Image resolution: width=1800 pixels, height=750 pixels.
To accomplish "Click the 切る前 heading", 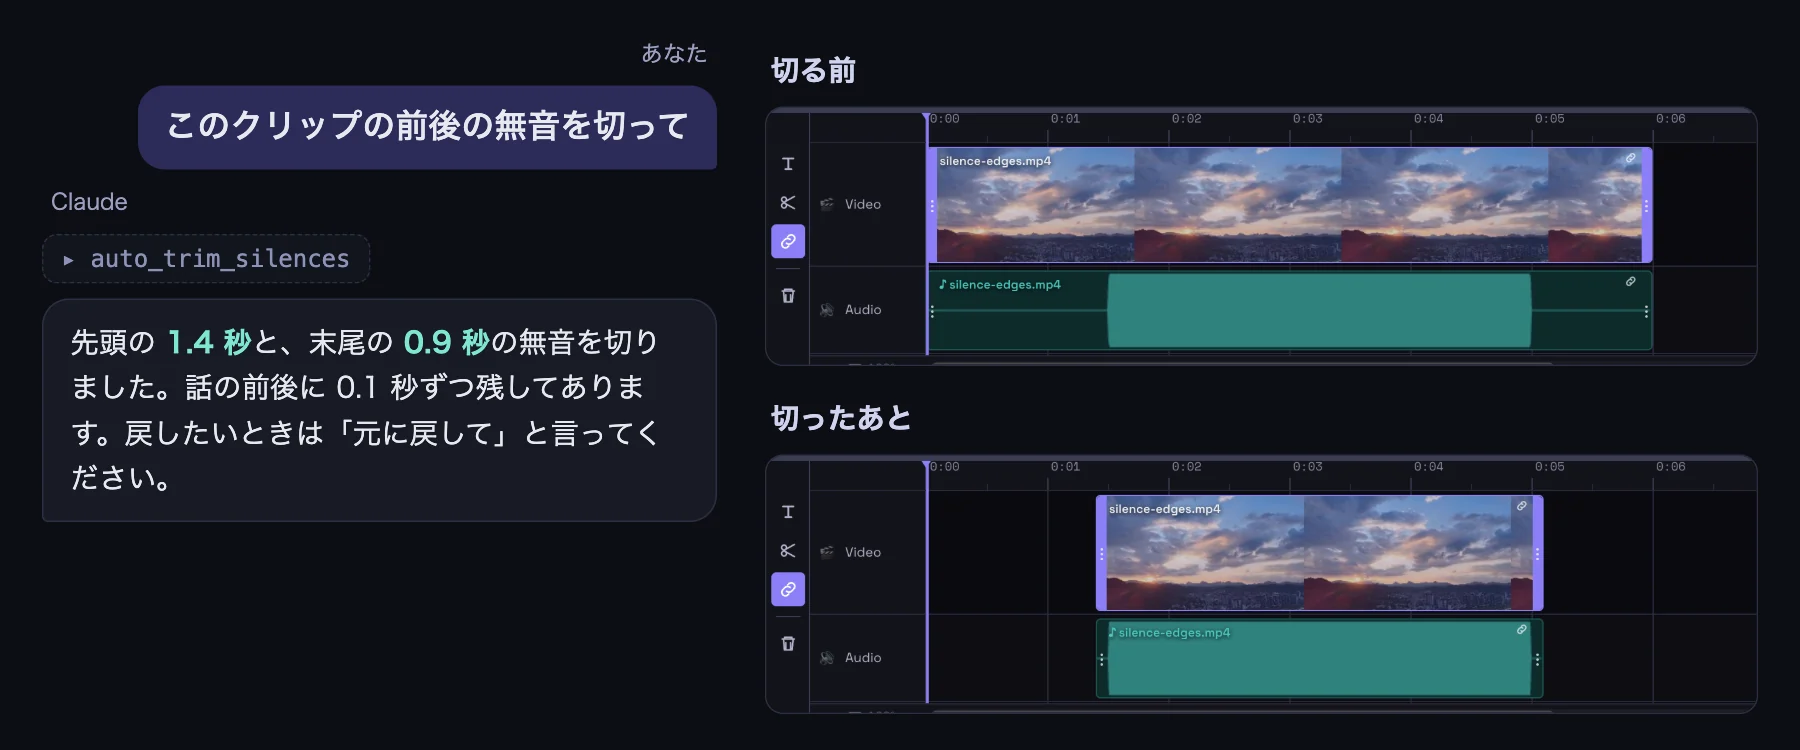I will coord(814,70).
